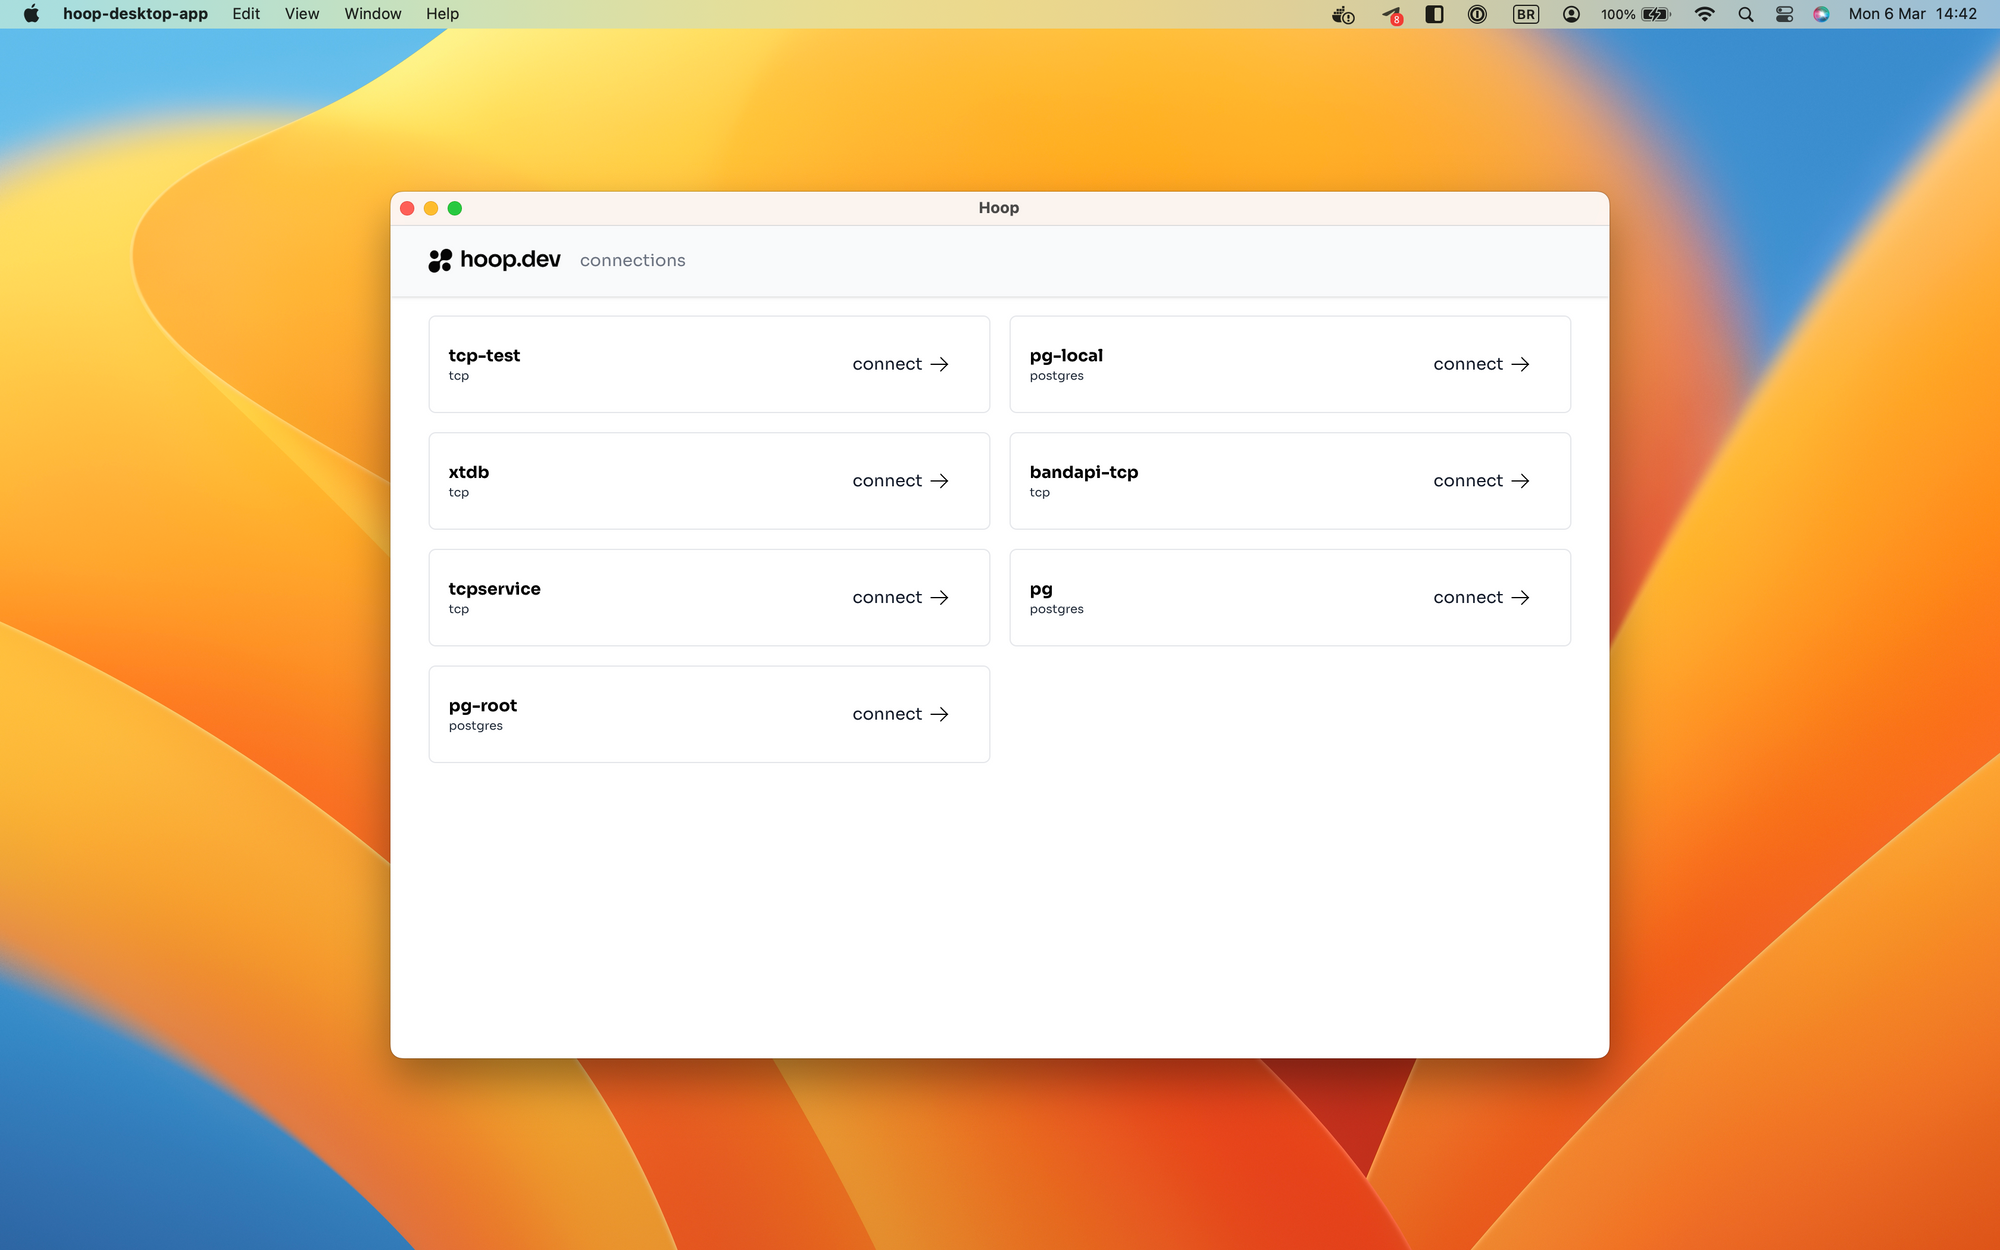The height and width of the screenshot is (1250, 2000).
Task: Click the Wi-Fi status icon
Action: (1705, 14)
